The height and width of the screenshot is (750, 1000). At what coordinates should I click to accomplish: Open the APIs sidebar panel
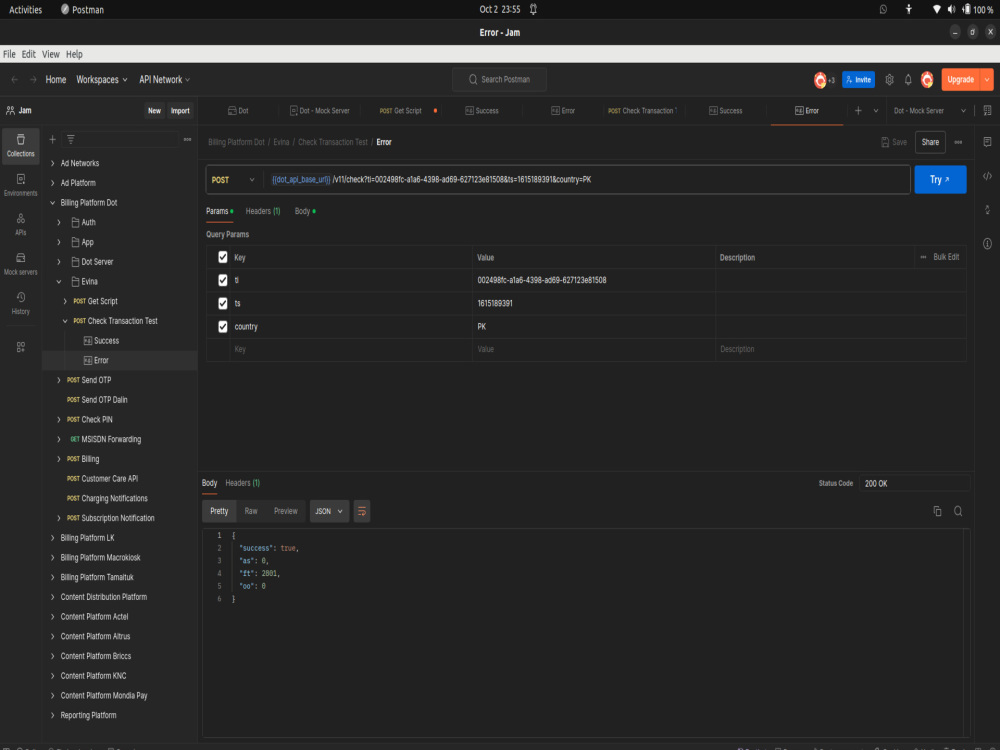point(20,224)
